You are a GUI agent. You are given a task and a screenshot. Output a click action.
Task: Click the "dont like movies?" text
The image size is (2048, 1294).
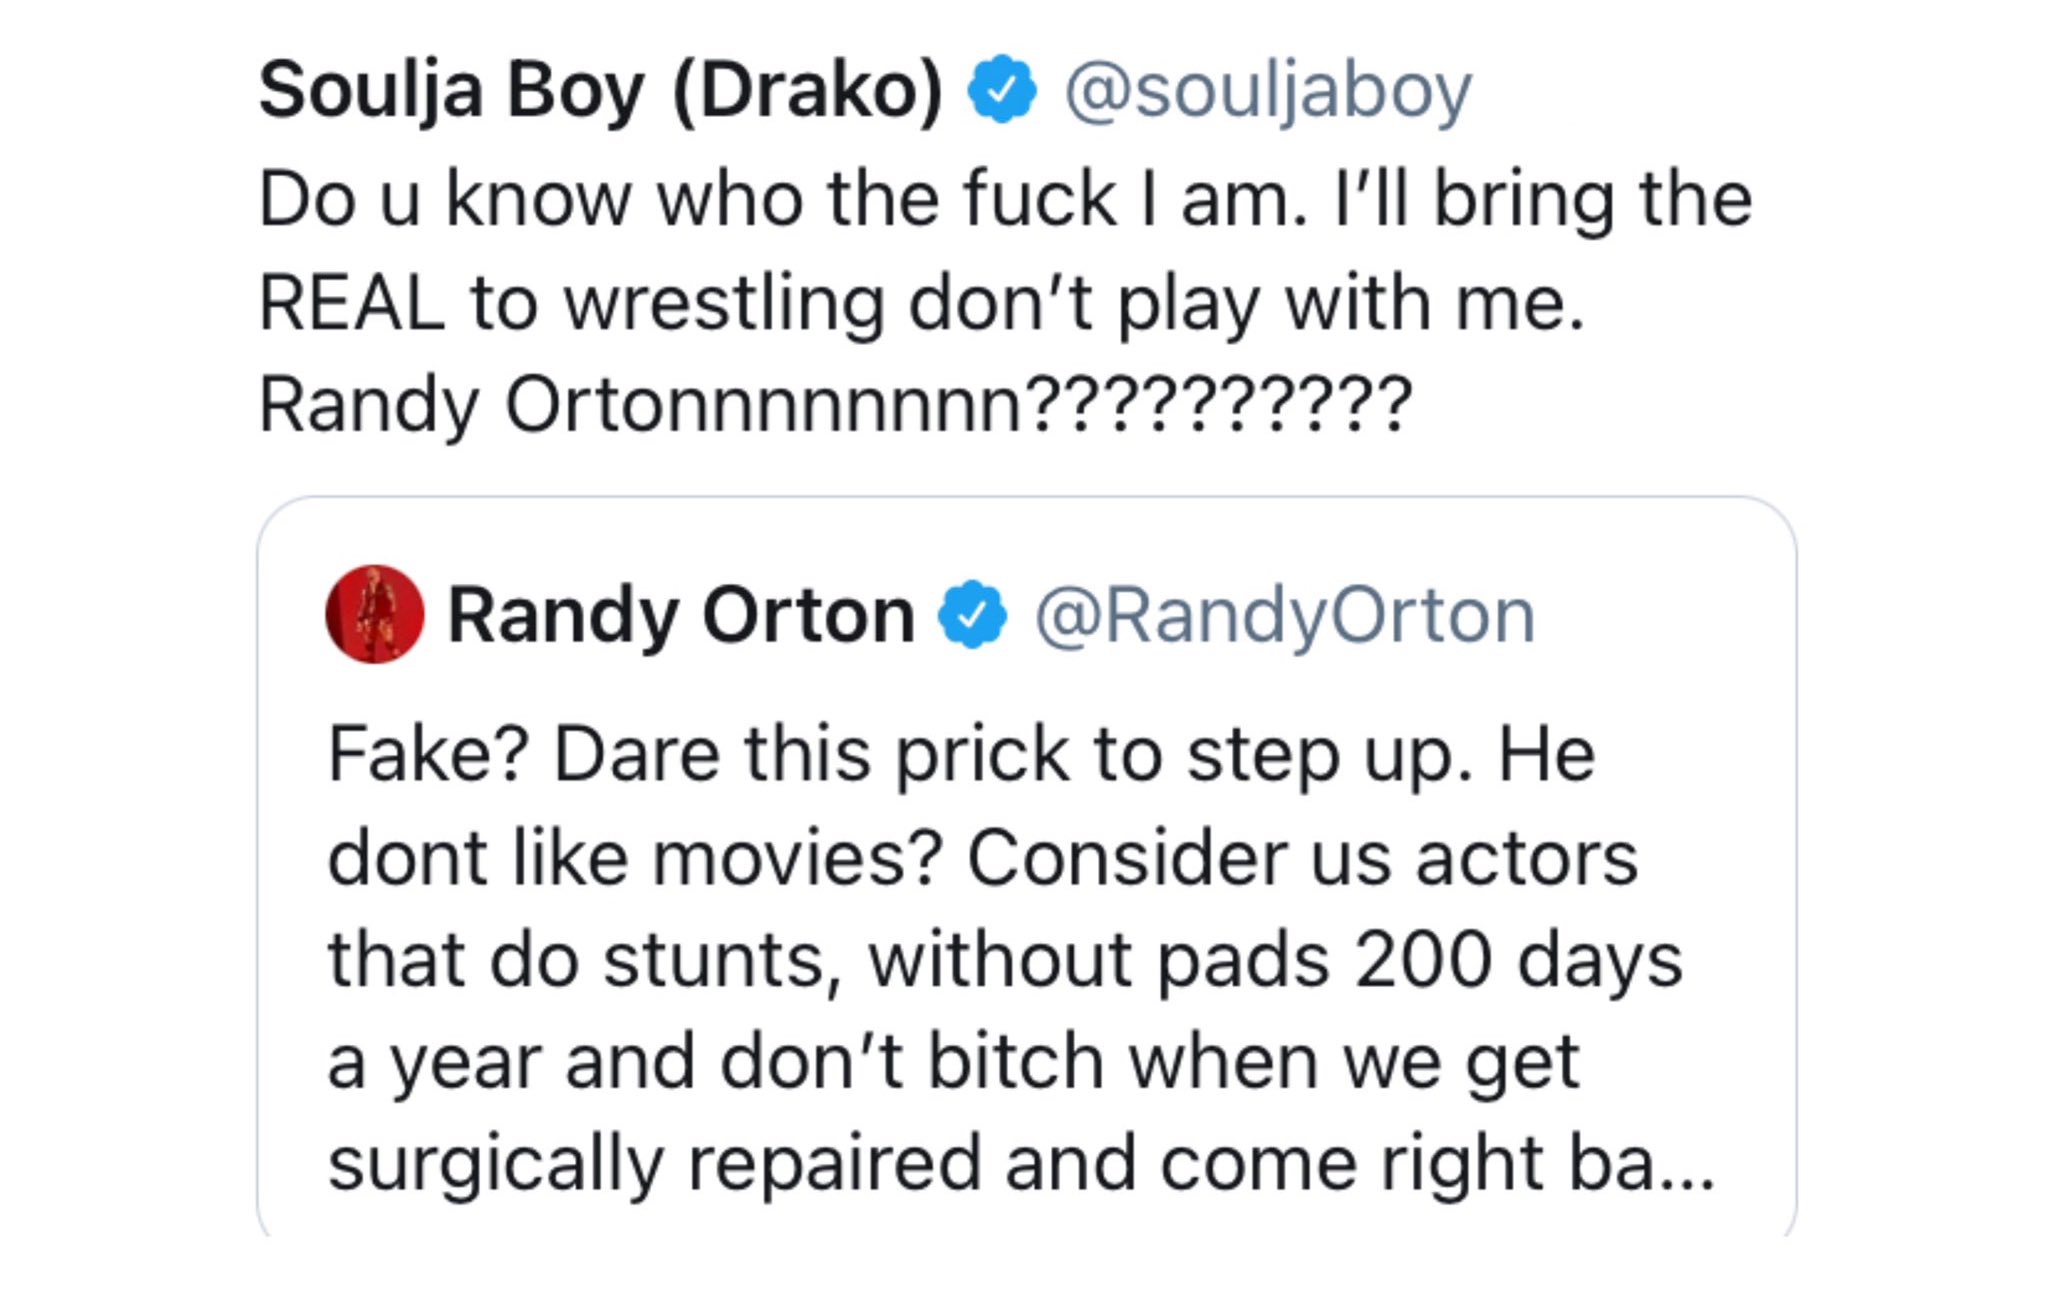(635, 858)
